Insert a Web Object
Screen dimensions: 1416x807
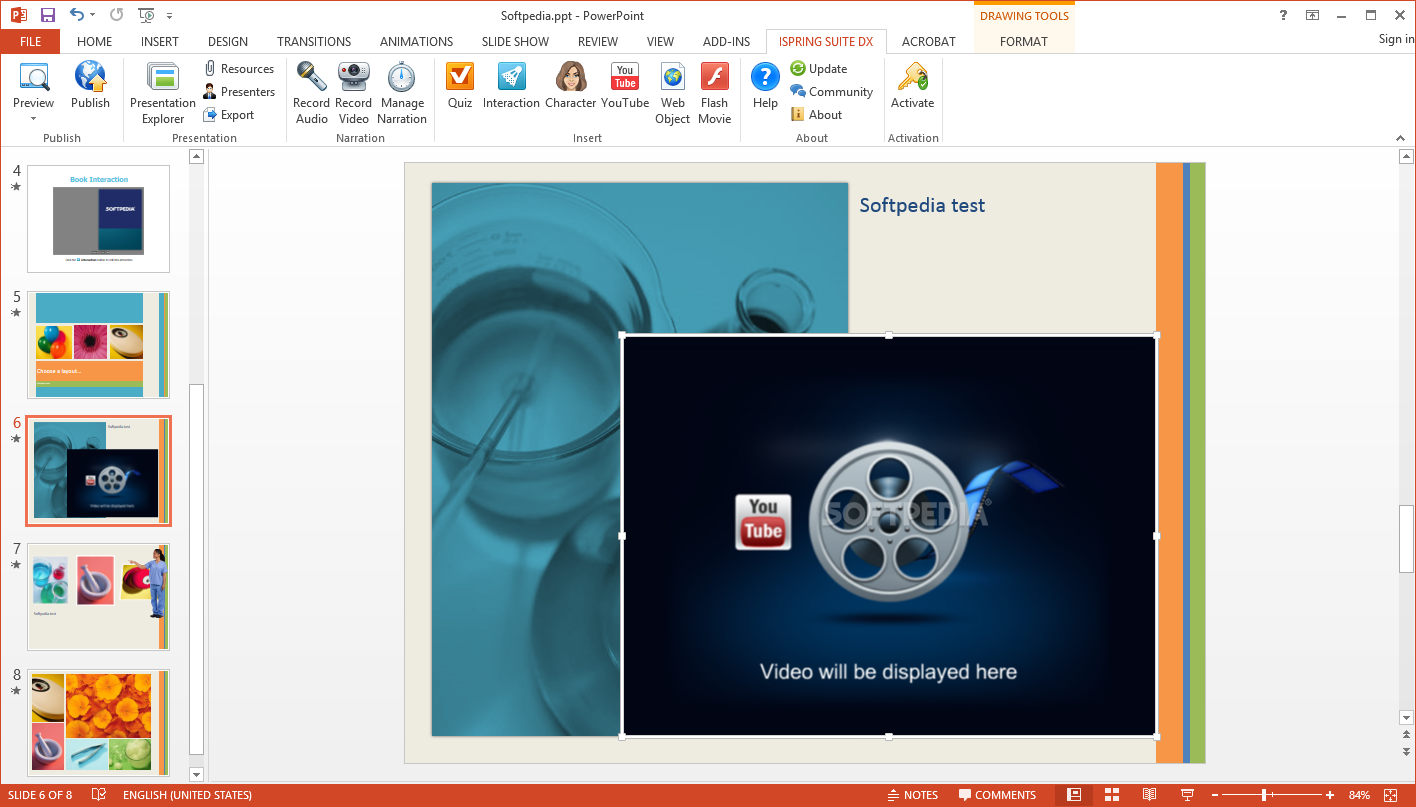pyautogui.click(x=673, y=93)
